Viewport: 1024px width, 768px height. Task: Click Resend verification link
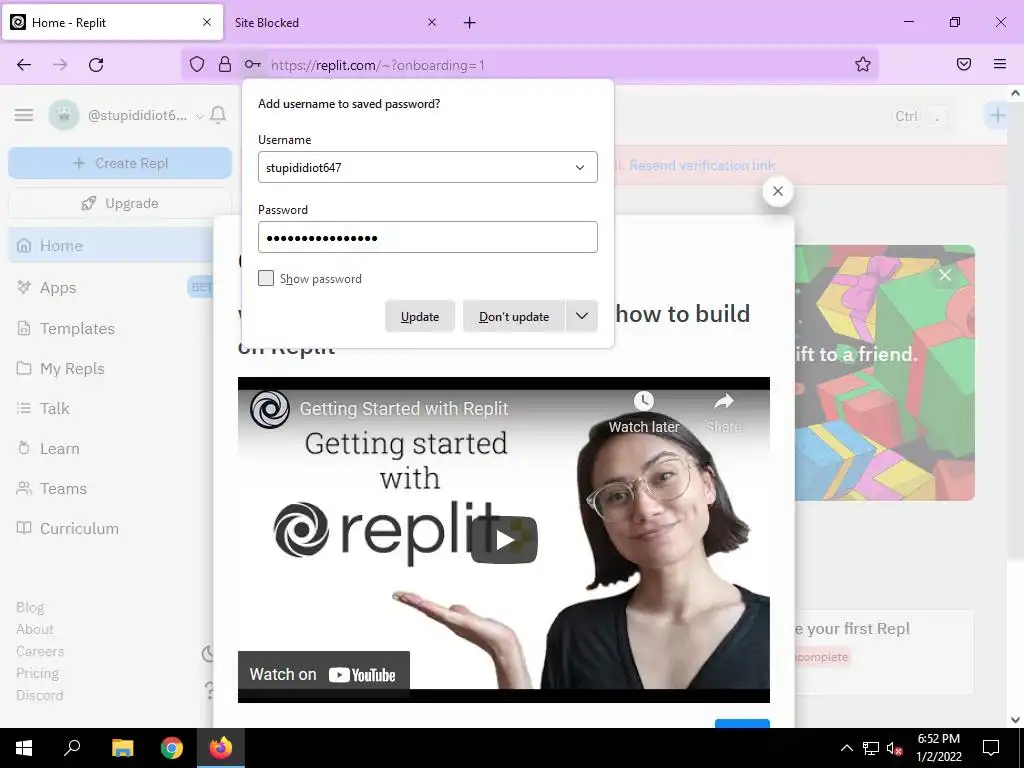pos(702,165)
